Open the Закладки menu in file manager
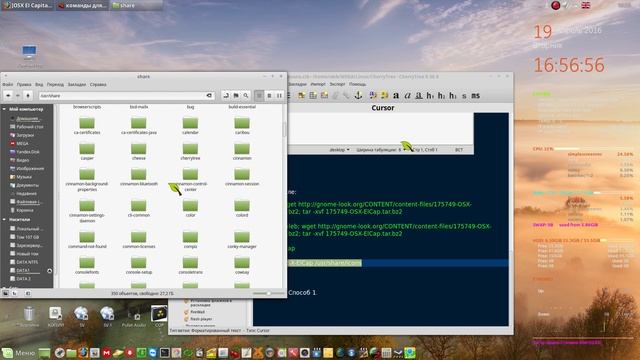Image resolution: width=640 pixels, height=360 pixels. point(77,84)
